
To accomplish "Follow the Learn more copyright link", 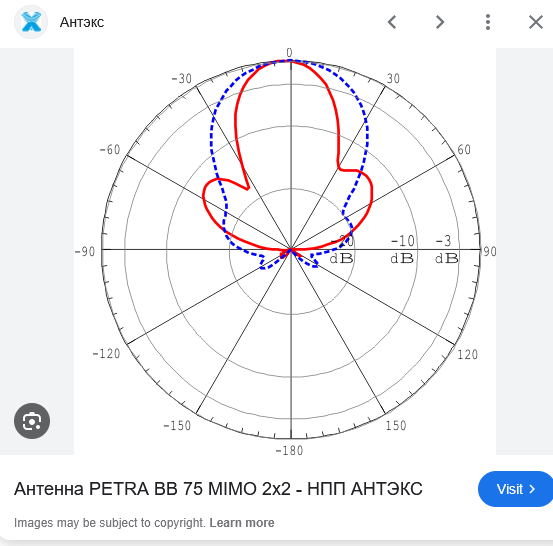I will click(x=242, y=522).
